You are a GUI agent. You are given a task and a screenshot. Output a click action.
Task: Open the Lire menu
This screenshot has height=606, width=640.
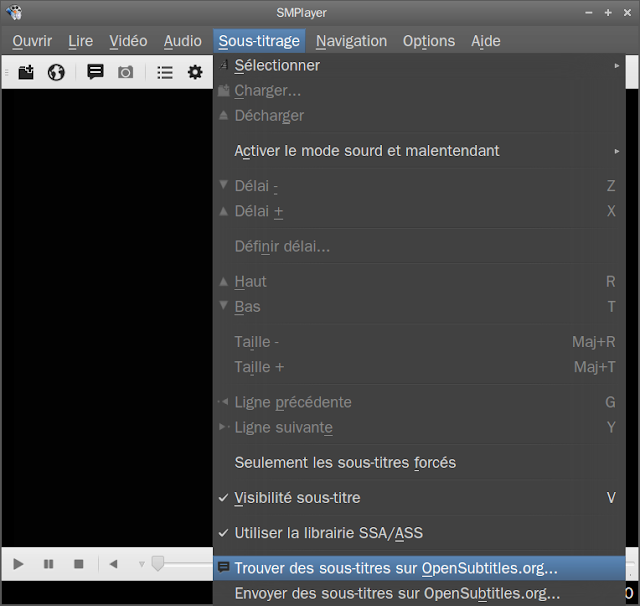point(80,41)
